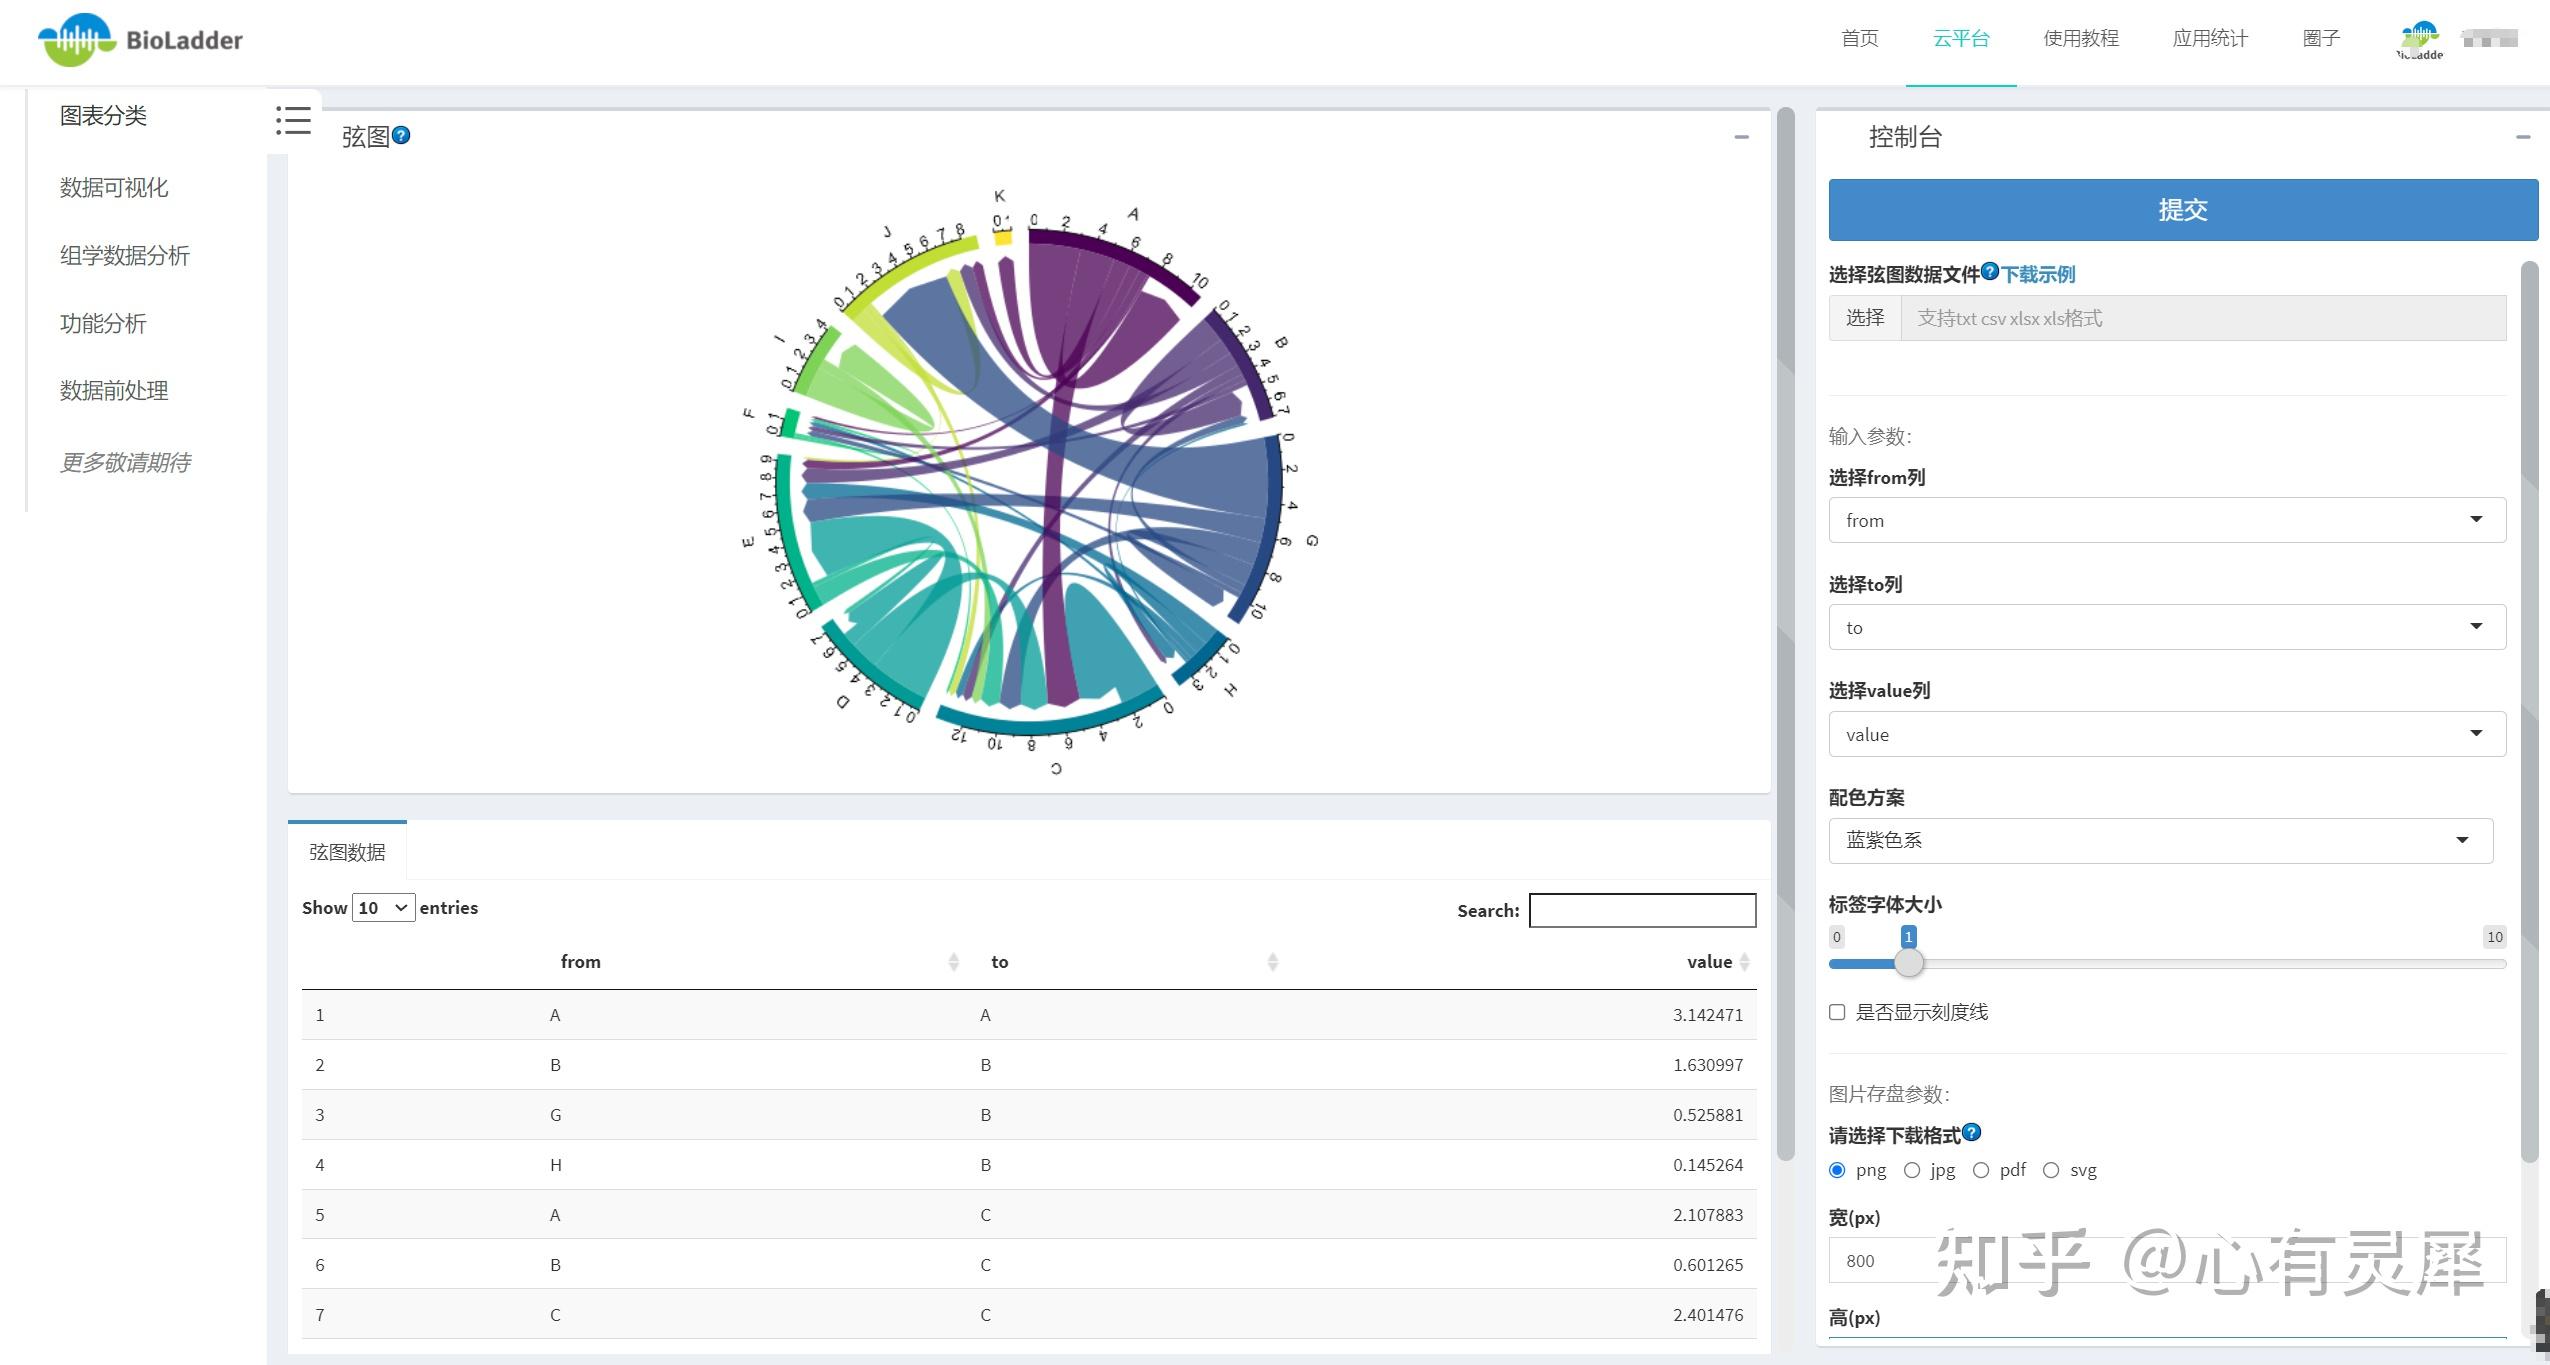Image resolution: width=2550 pixels, height=1365 pixels.
Task: Open the Show entries count dropdown
Action: tap(383, 908)
